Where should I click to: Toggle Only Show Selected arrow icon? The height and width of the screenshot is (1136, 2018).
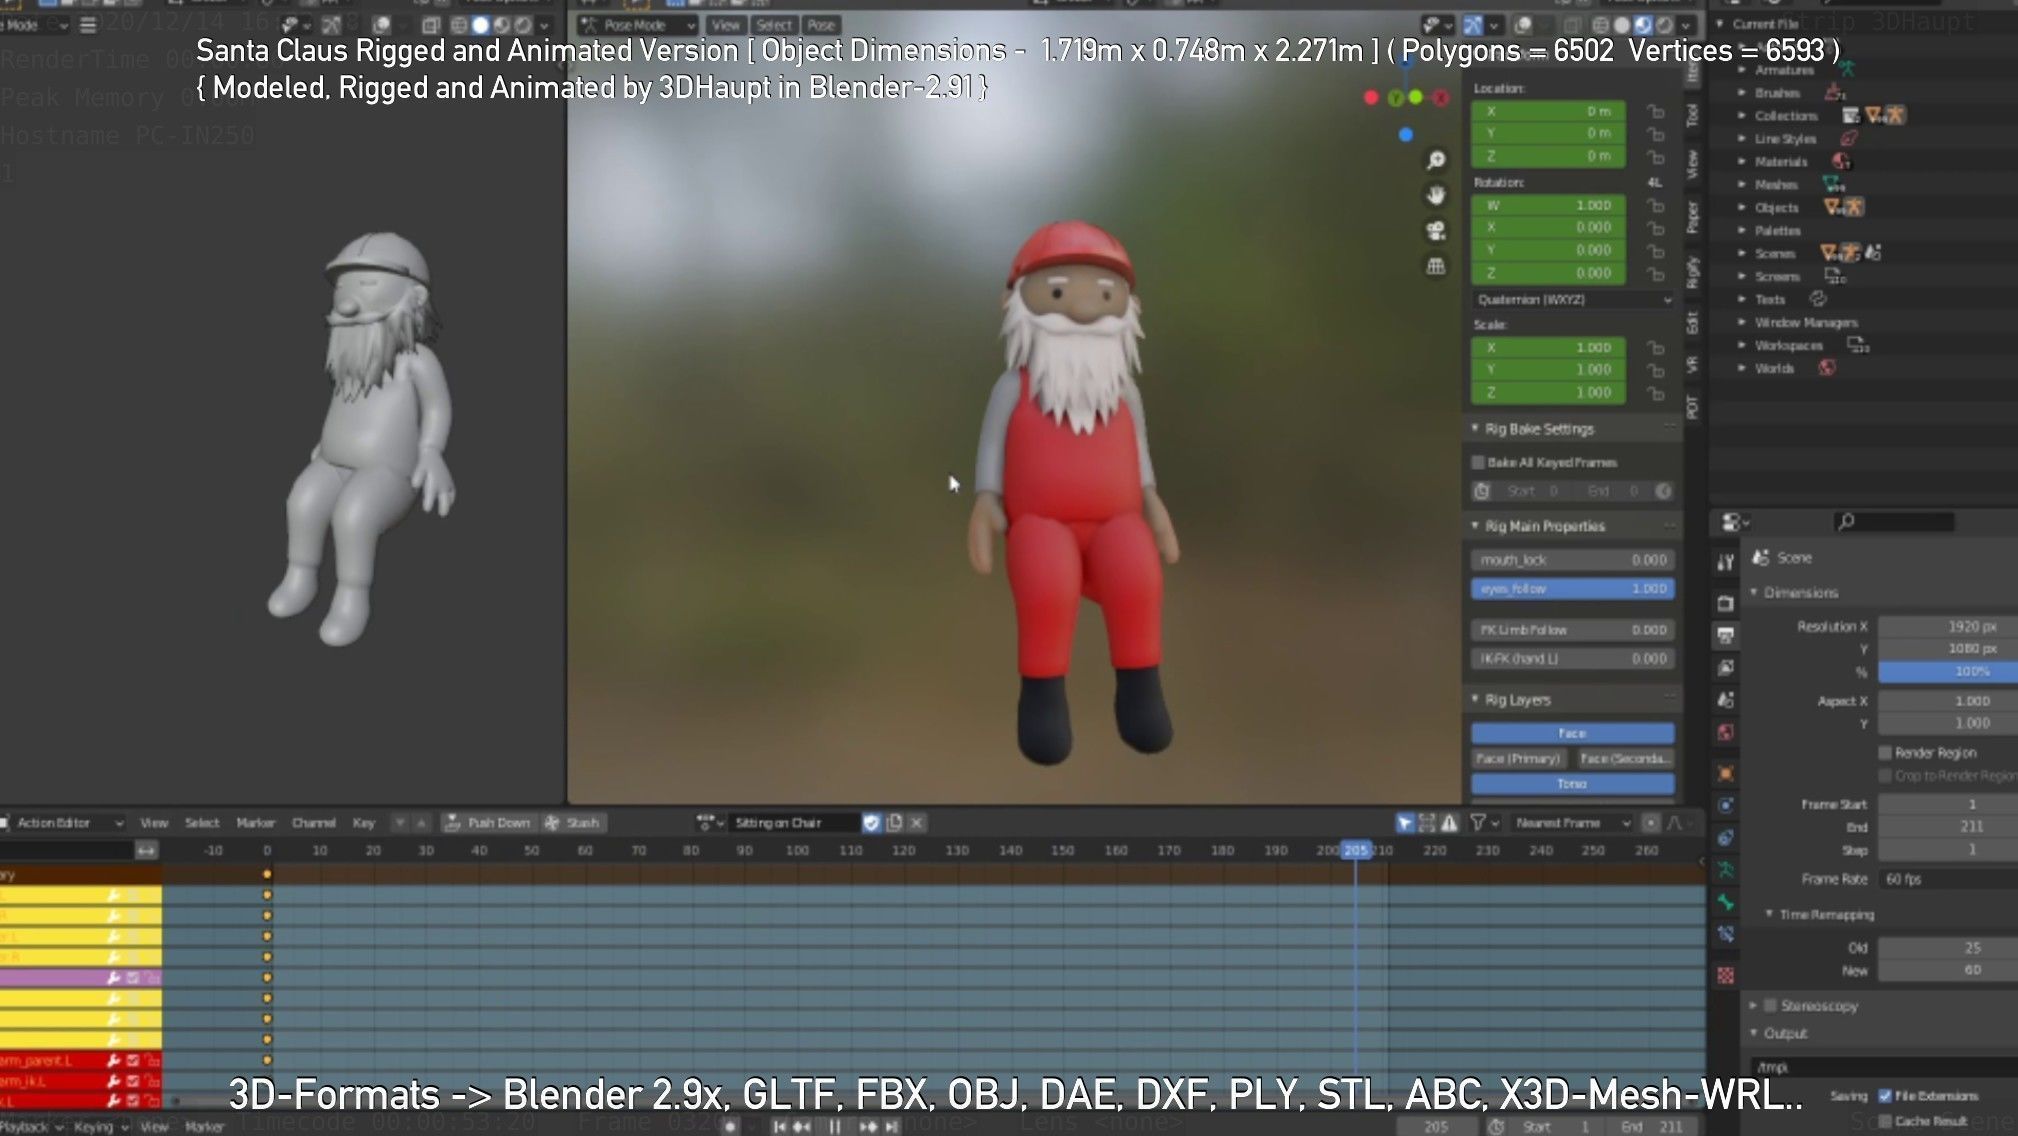[x=1405, y=823]
